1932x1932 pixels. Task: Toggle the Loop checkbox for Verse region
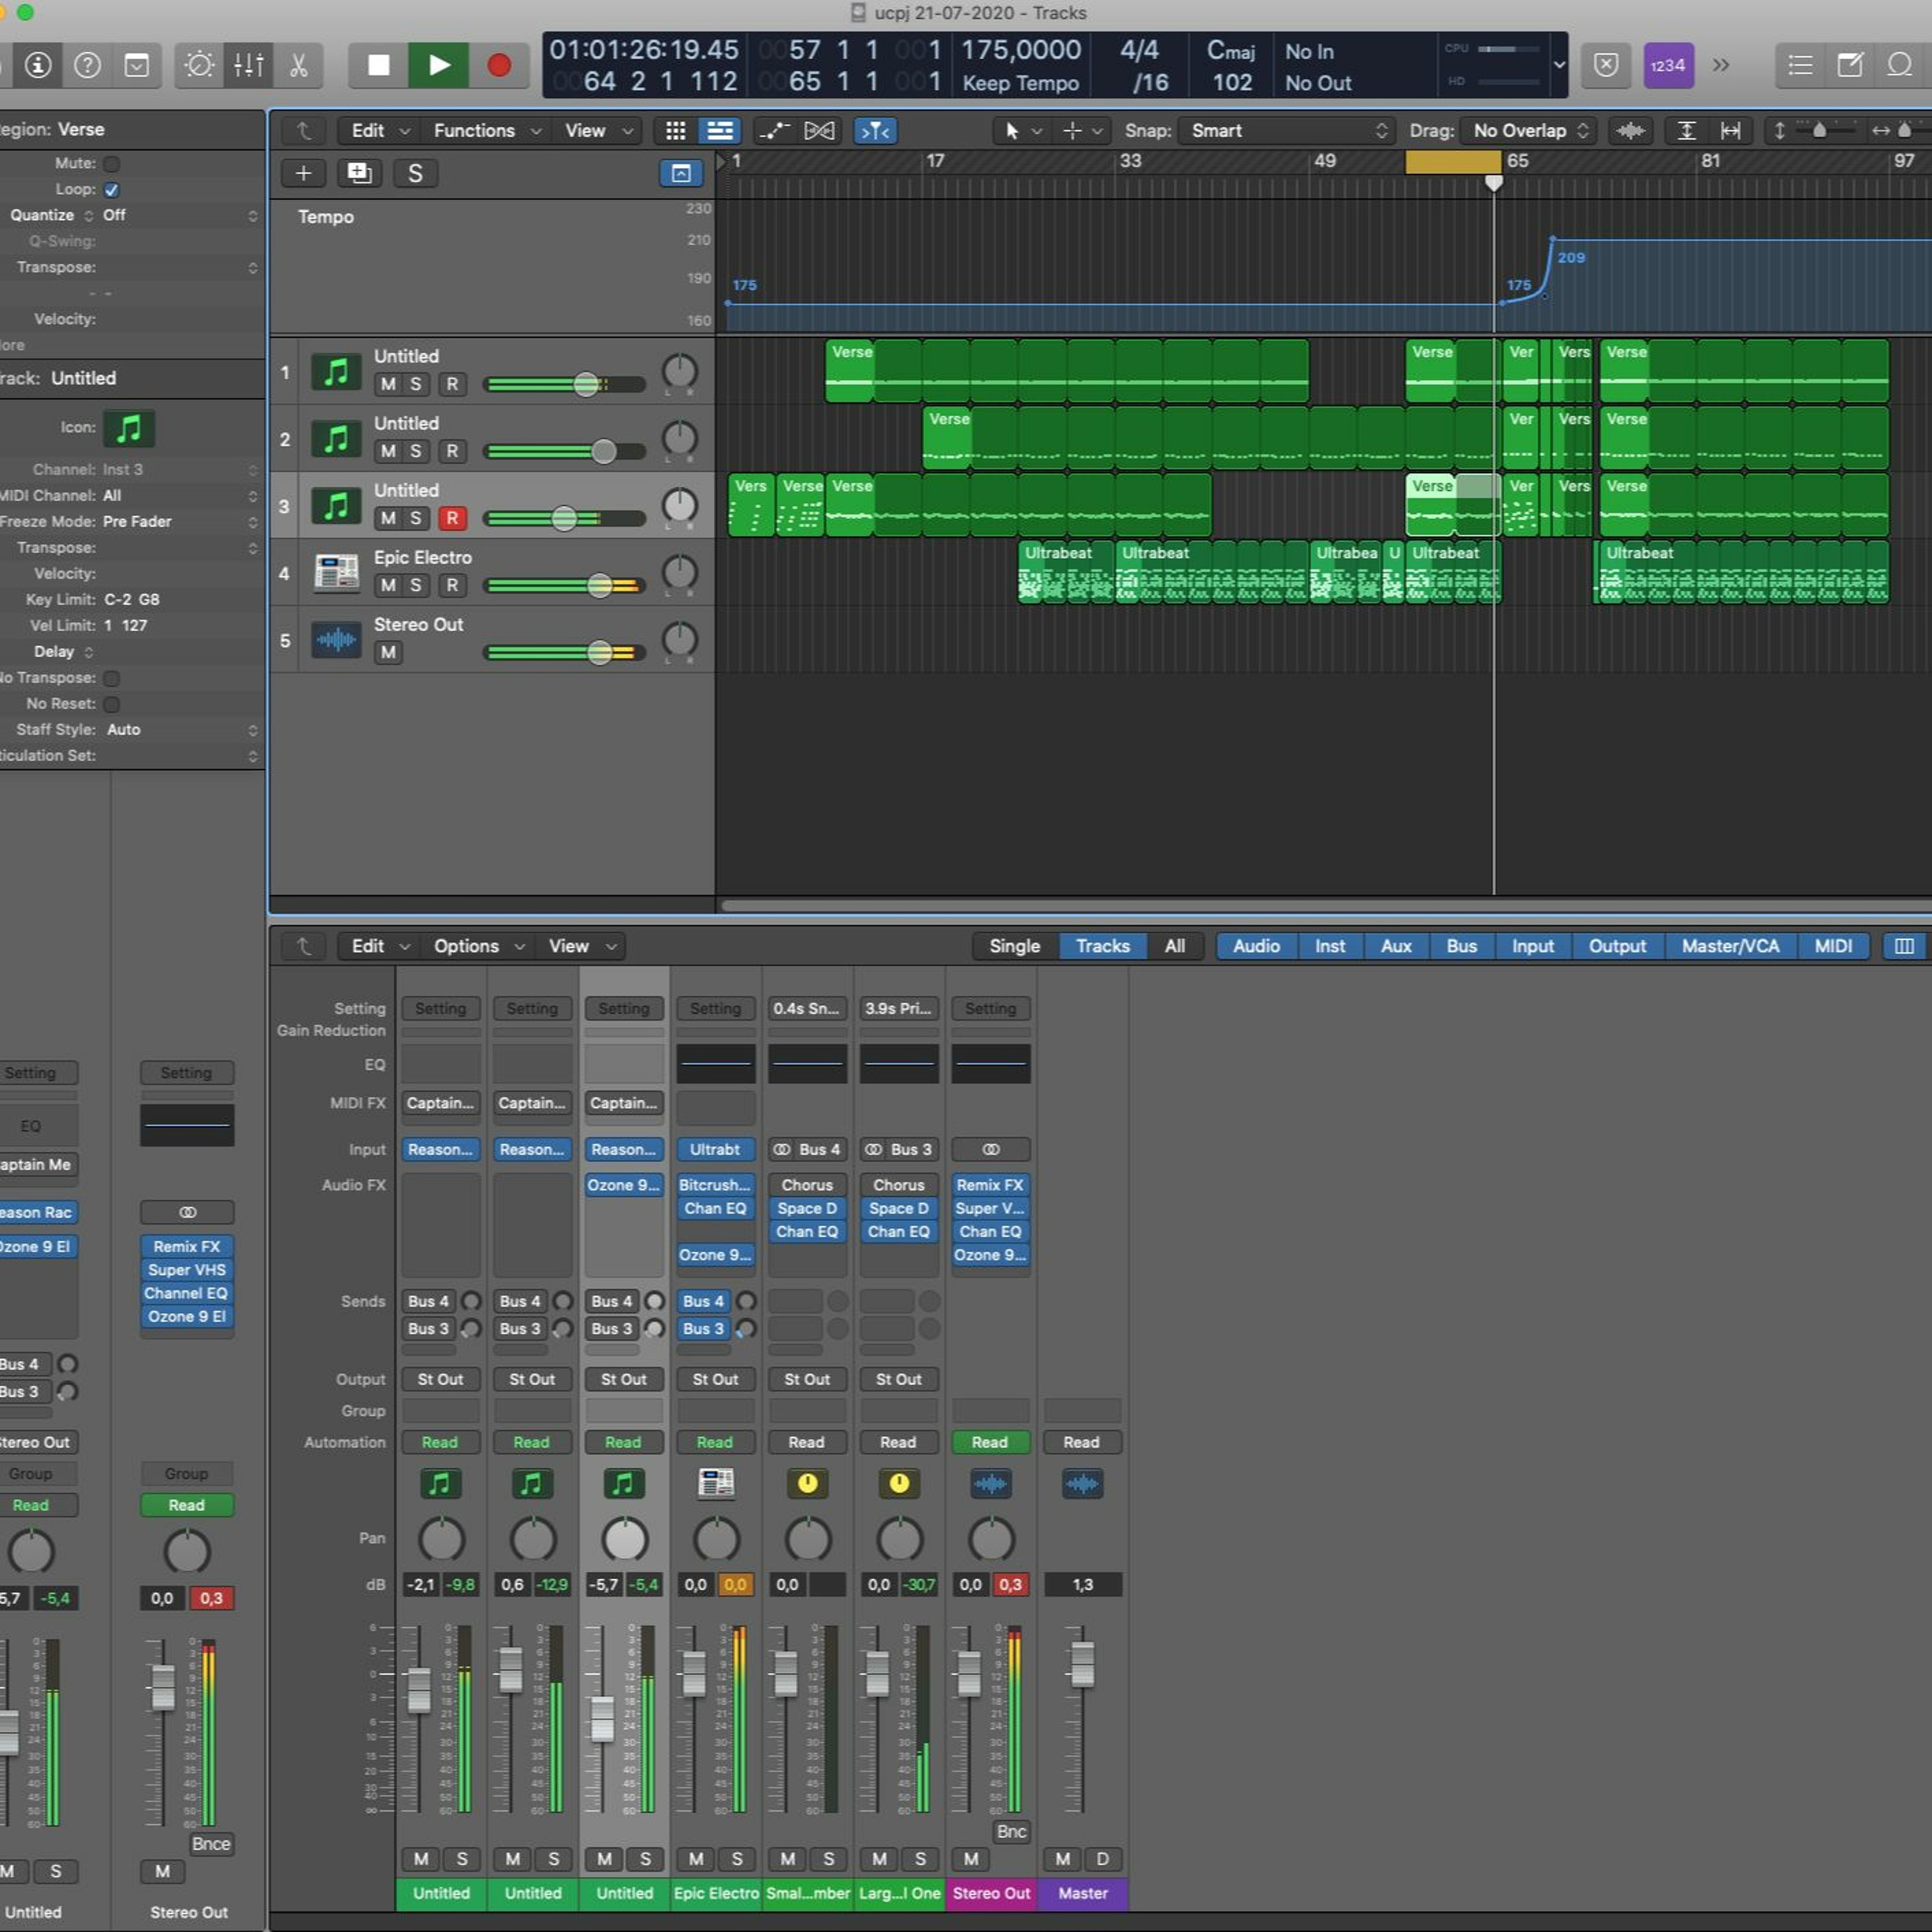coord(112,189)
